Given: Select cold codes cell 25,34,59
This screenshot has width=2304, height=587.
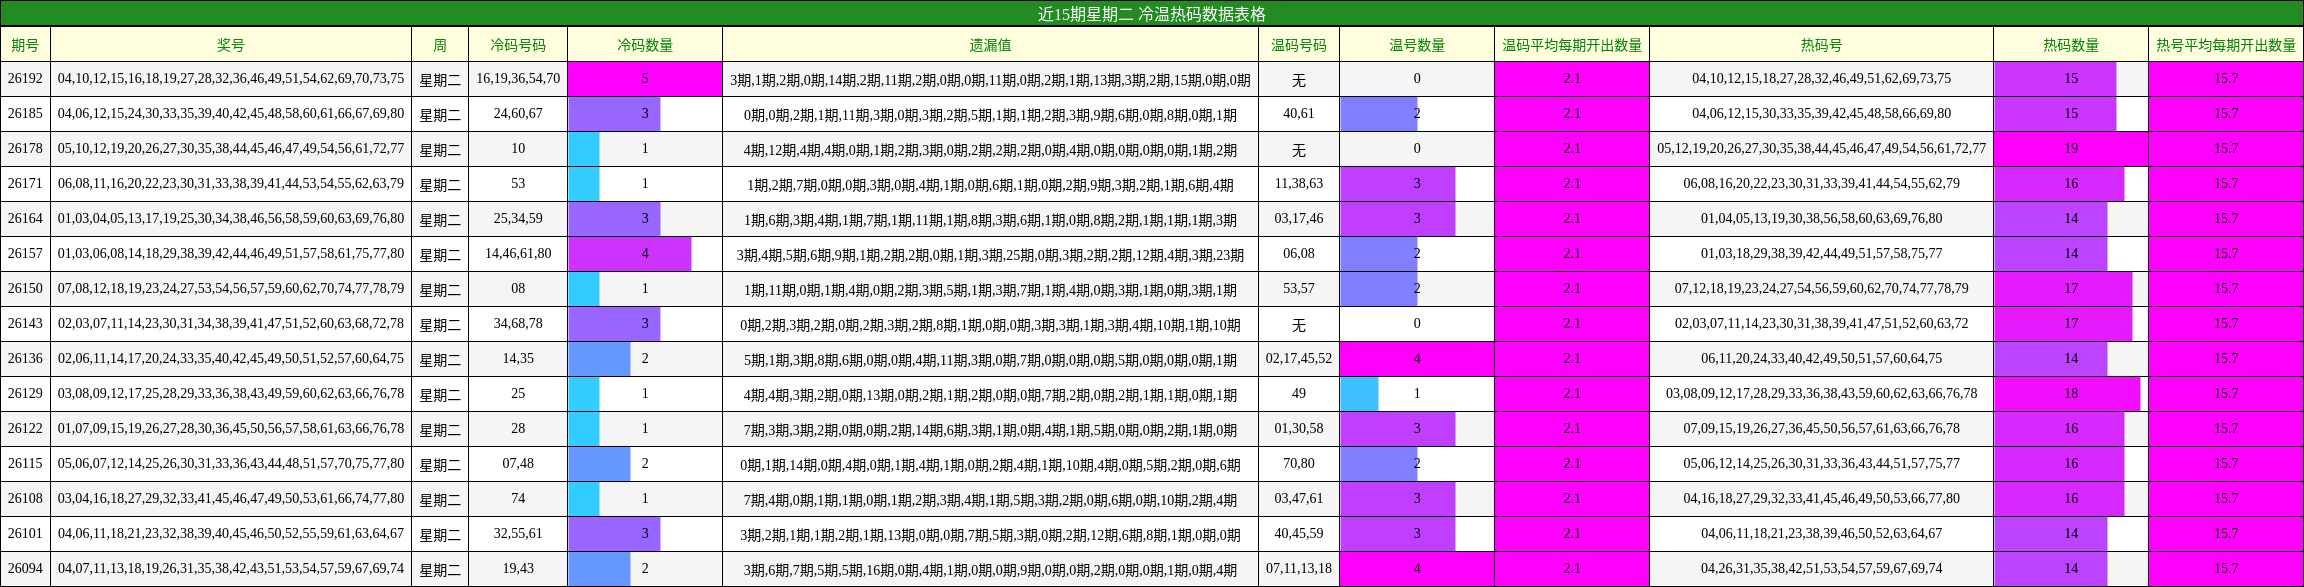Looking at the screenshot, I should tap(518, 219).
